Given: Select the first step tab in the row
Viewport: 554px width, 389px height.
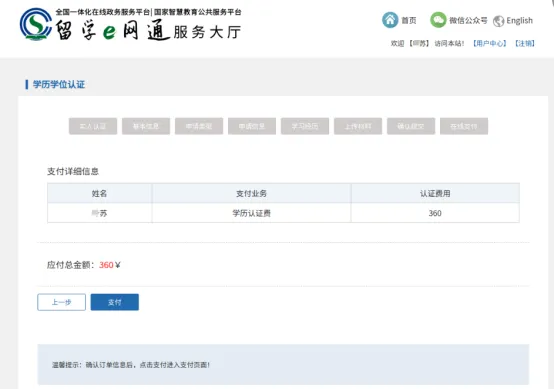Looking at the screenshot, I should [x=93, y=126].
